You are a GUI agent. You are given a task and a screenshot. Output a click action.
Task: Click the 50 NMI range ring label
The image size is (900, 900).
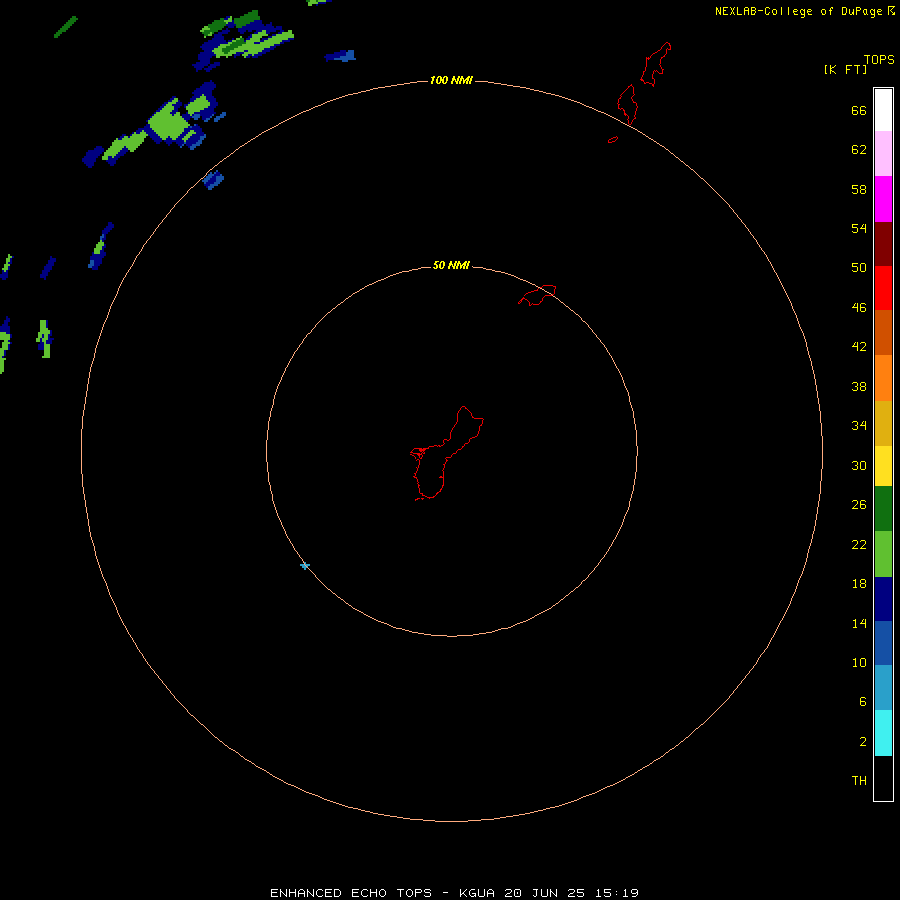point(451,265)
